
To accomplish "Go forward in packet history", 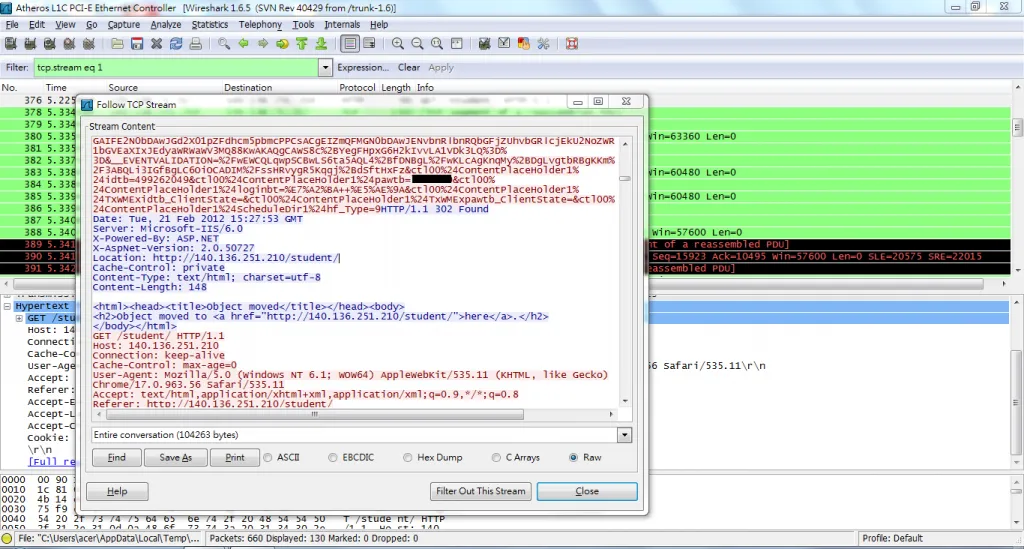I will click(x=263, y=44).
